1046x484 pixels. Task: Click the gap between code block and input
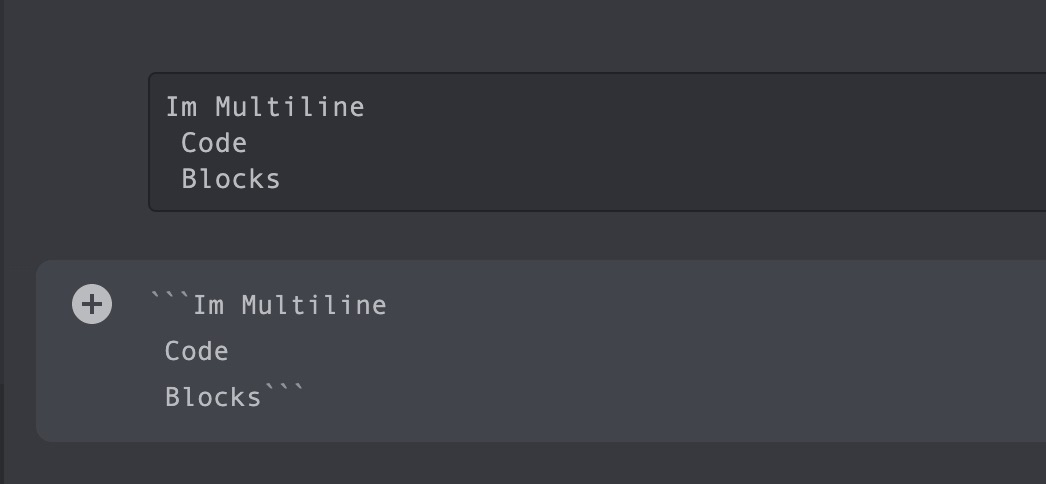click(x=500, y=236)
